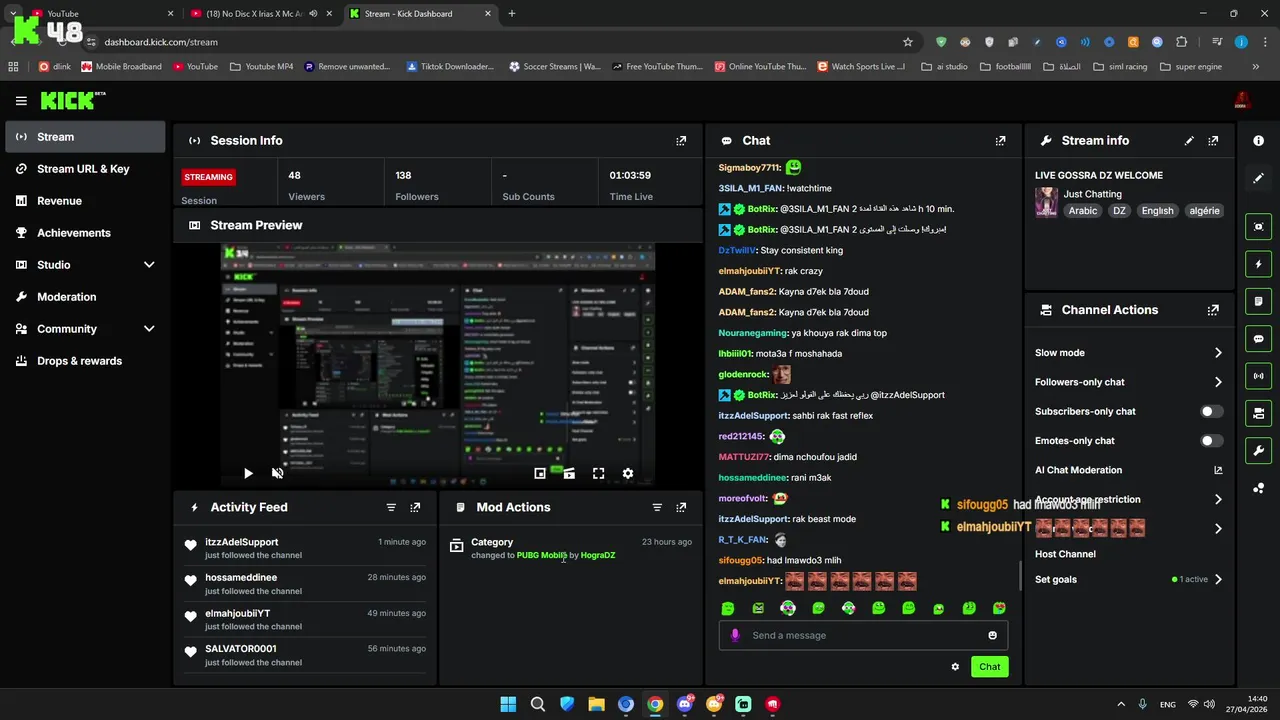The height and width of the screenshot is (720, 1280).
Task: Pop out the Activity Feed panel
Action: click(x=415, y=508)
